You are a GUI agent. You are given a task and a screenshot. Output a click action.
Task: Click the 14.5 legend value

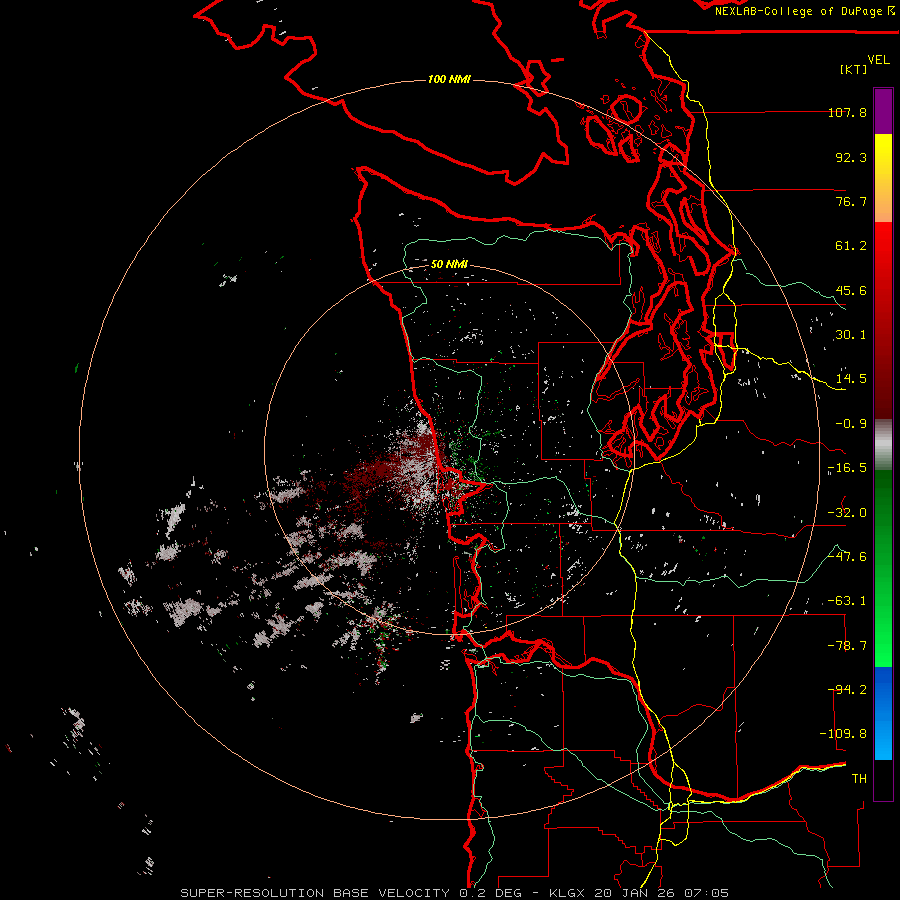click(x=851, y=379)
